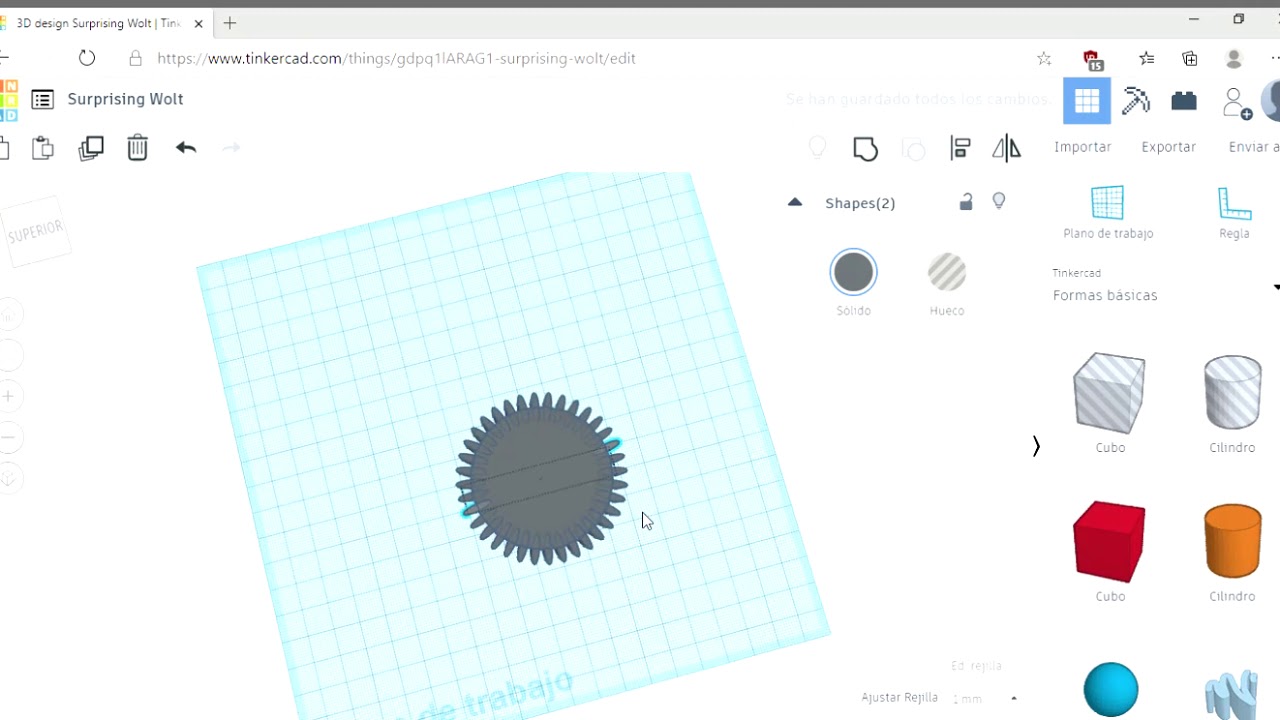This screenshot has width=1280, height=720.
Task: Open the Formas básicas shape dropdown
Action: click(x=1165, y=287)
